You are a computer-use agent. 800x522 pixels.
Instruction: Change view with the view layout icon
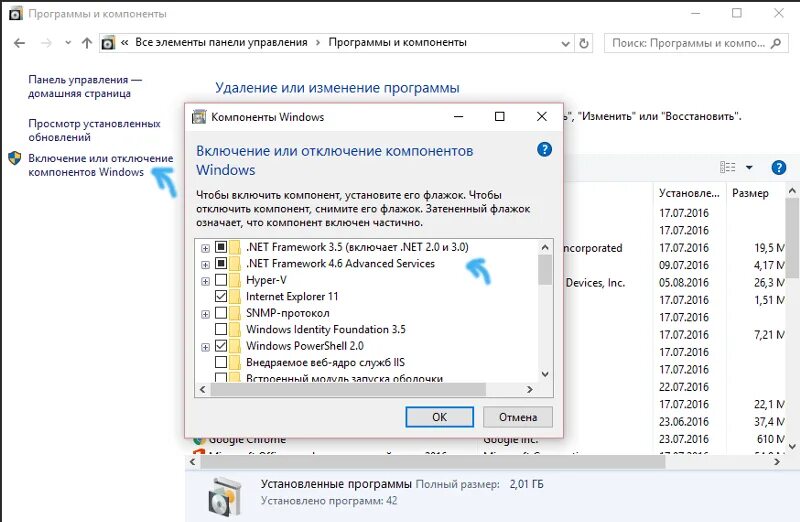(x=728, y=167)
